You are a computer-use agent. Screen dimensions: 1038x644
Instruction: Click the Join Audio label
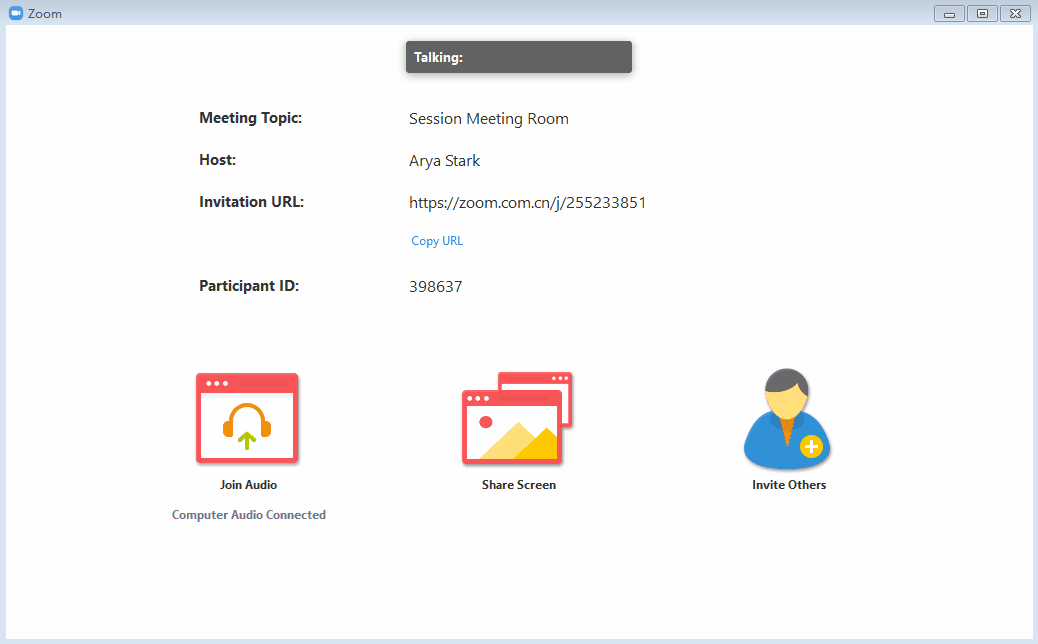(248, 485)
